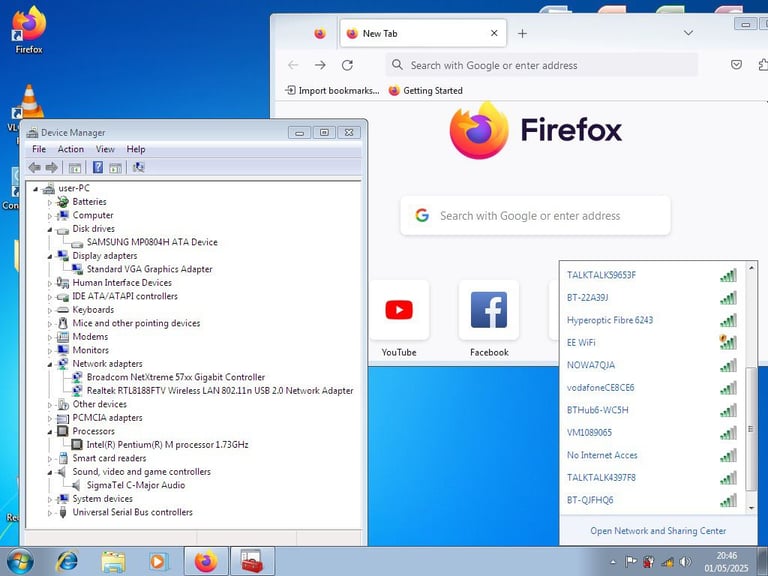
Task: Click the Firefox address bar
Action: tap(542, 65)
